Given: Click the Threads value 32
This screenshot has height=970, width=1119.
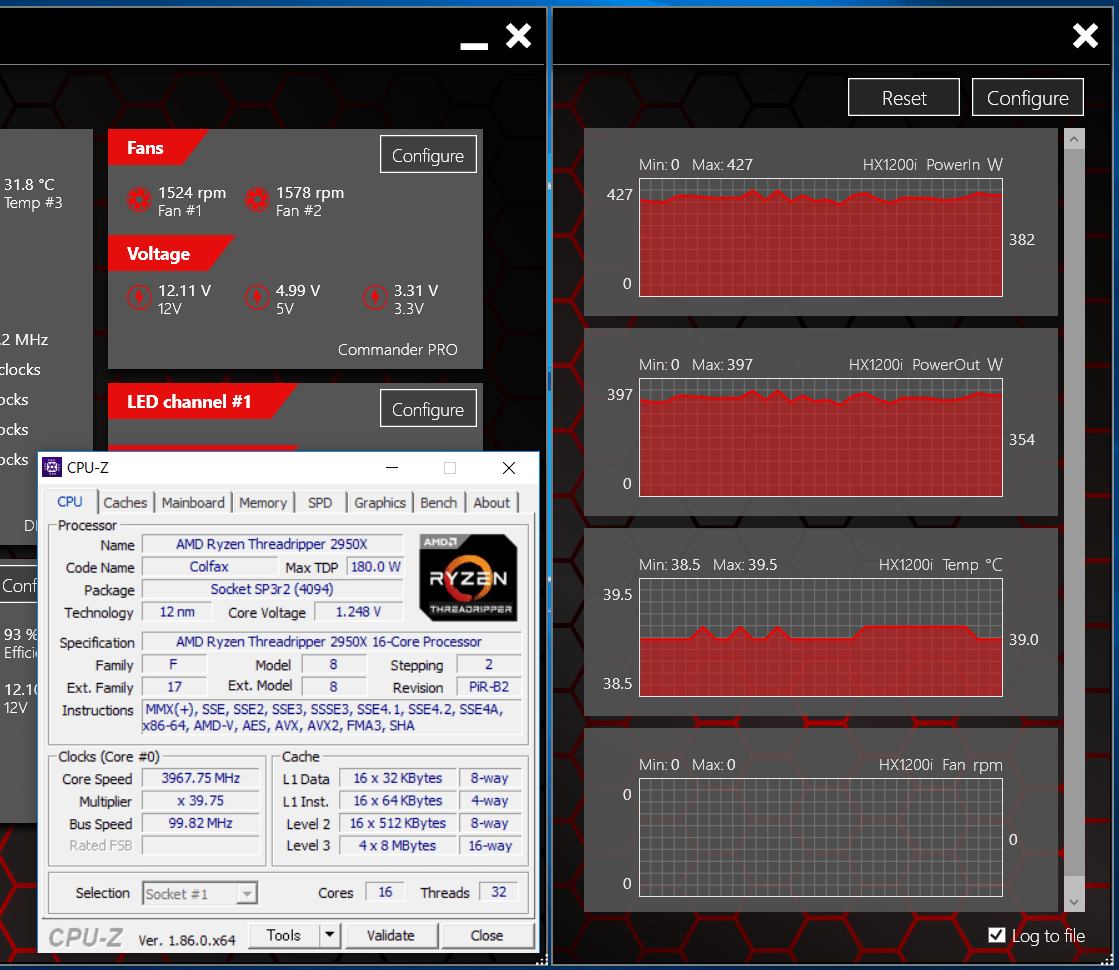Looking at the screenshot, I should 499,891.
